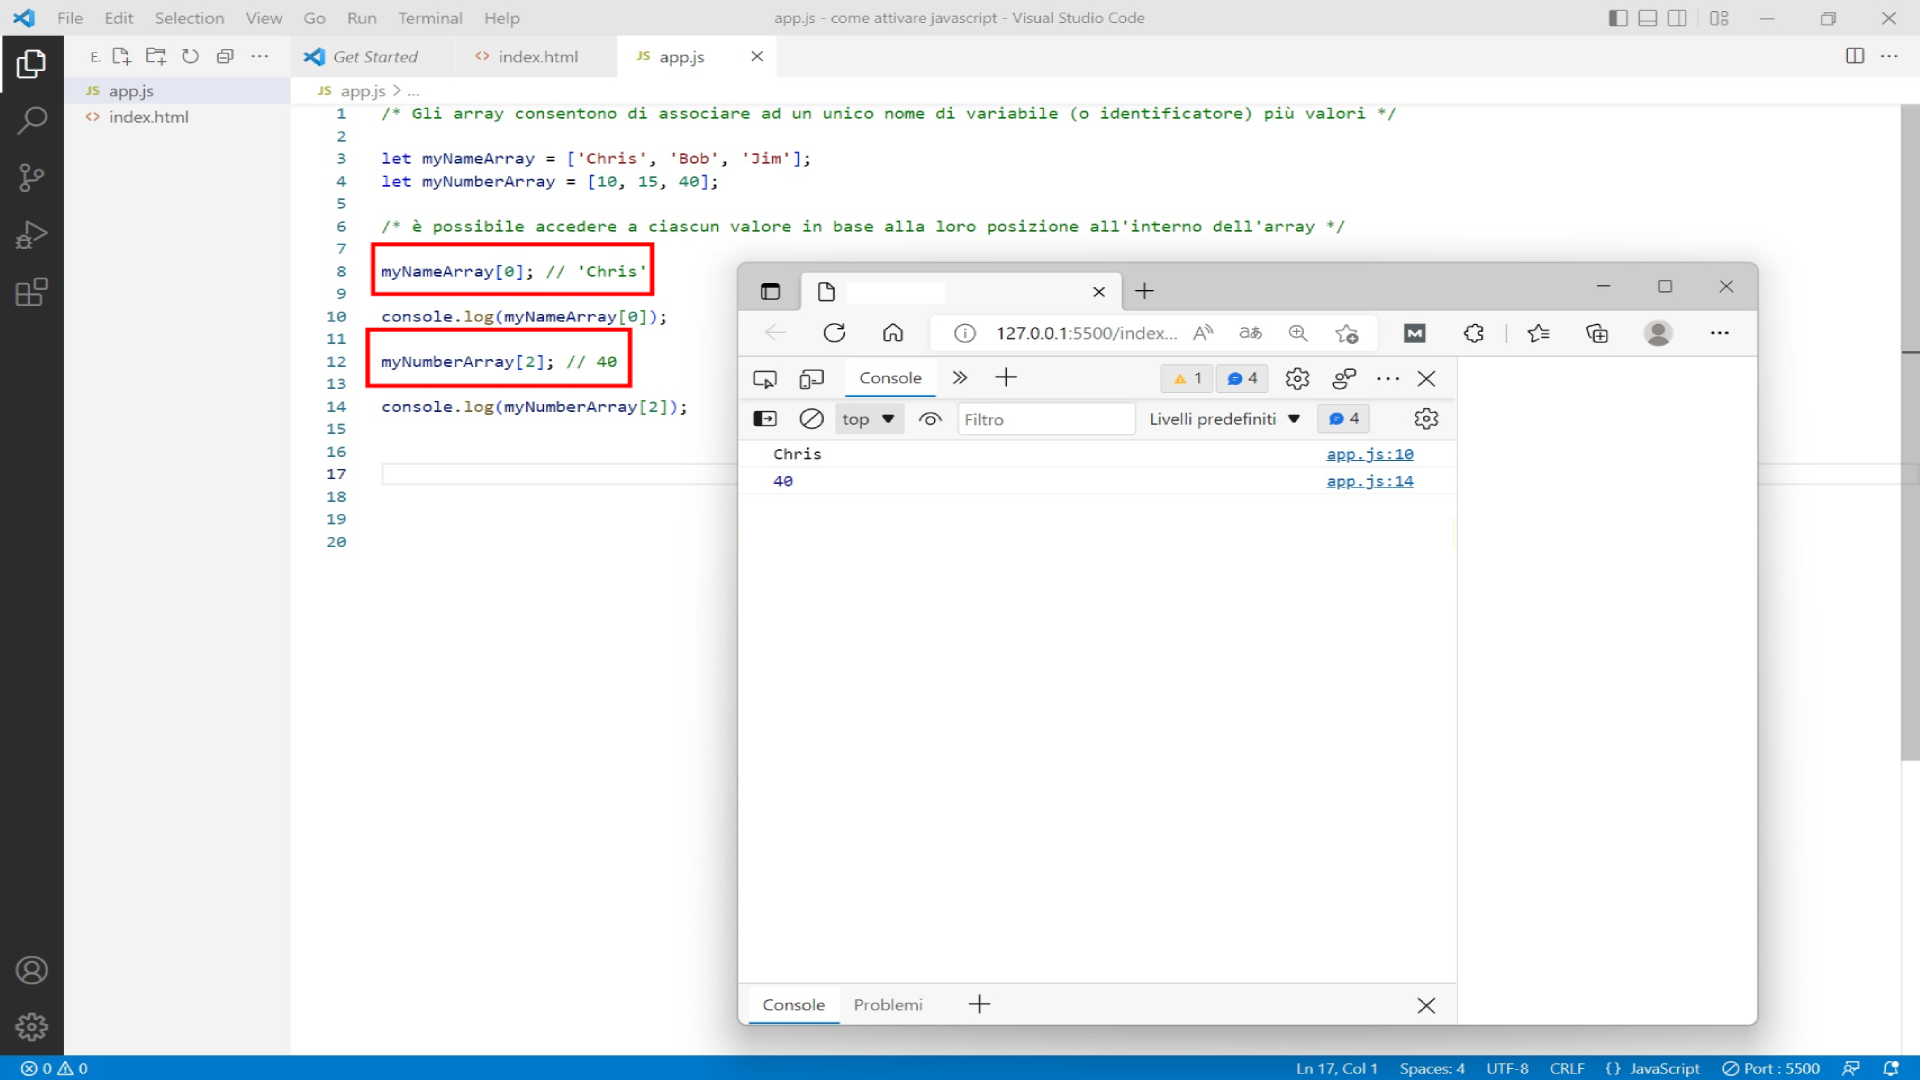The image size is (1920, 1080).
Task: Open the Terminal menu
Action: coord(431,18)
